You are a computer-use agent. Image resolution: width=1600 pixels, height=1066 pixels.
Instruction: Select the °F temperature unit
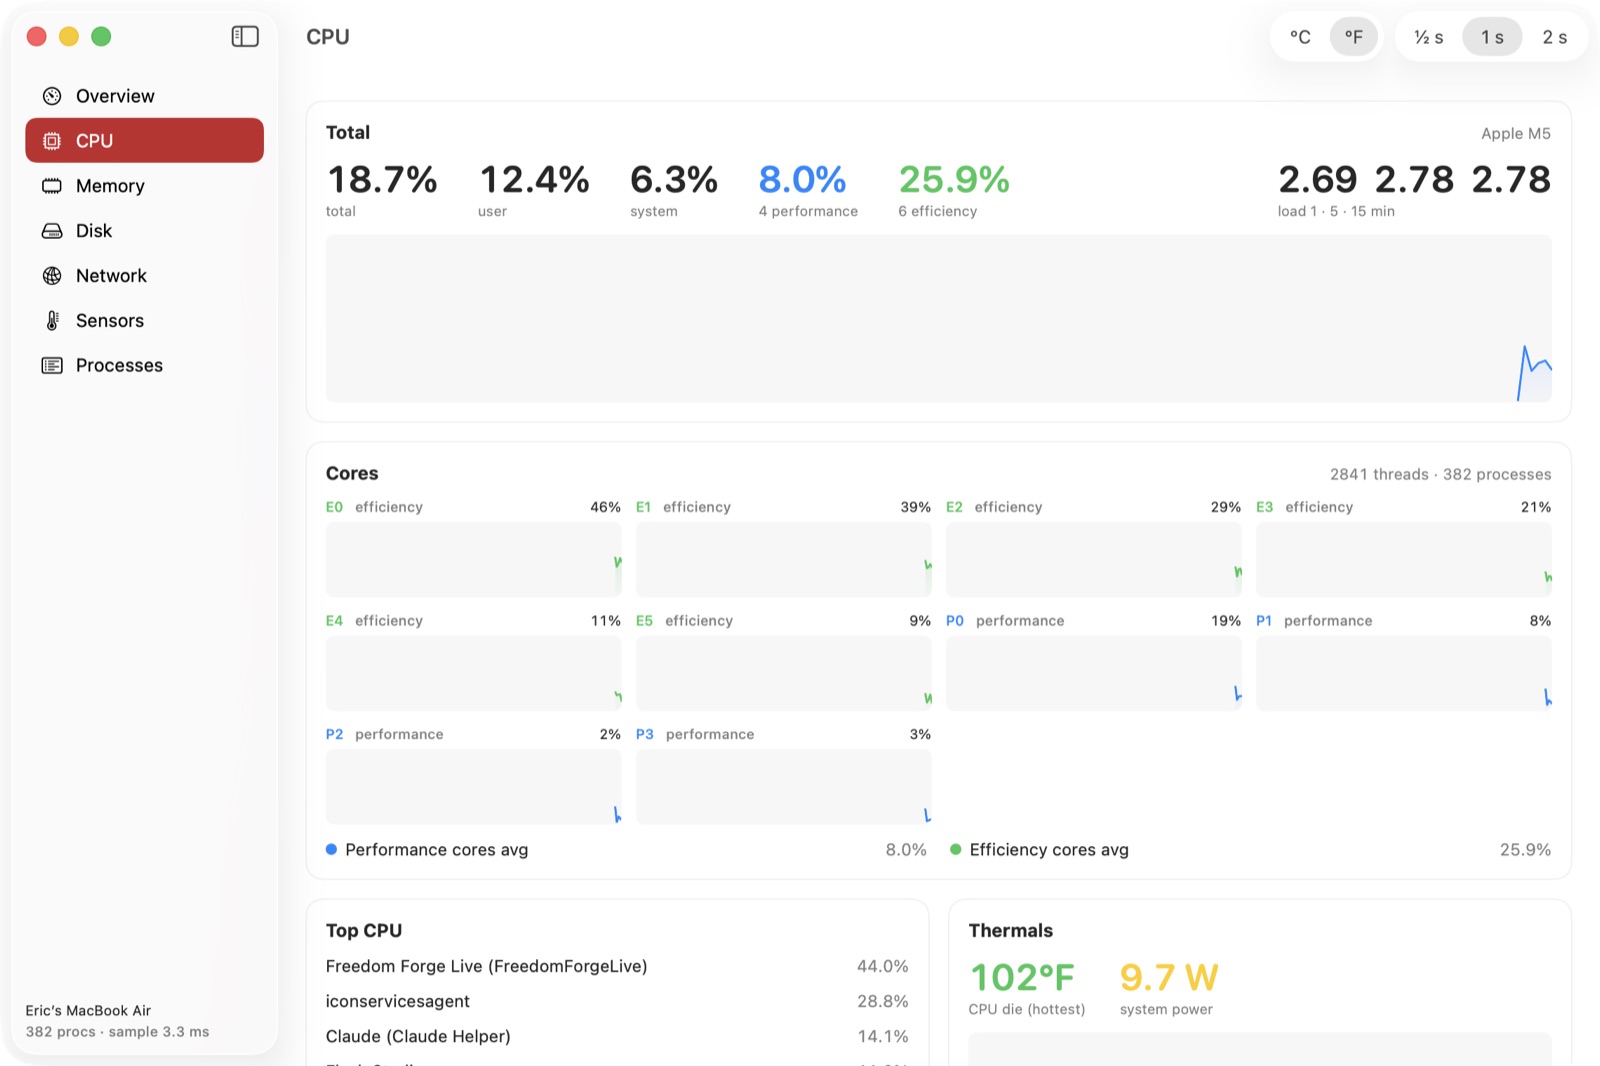1354,37
